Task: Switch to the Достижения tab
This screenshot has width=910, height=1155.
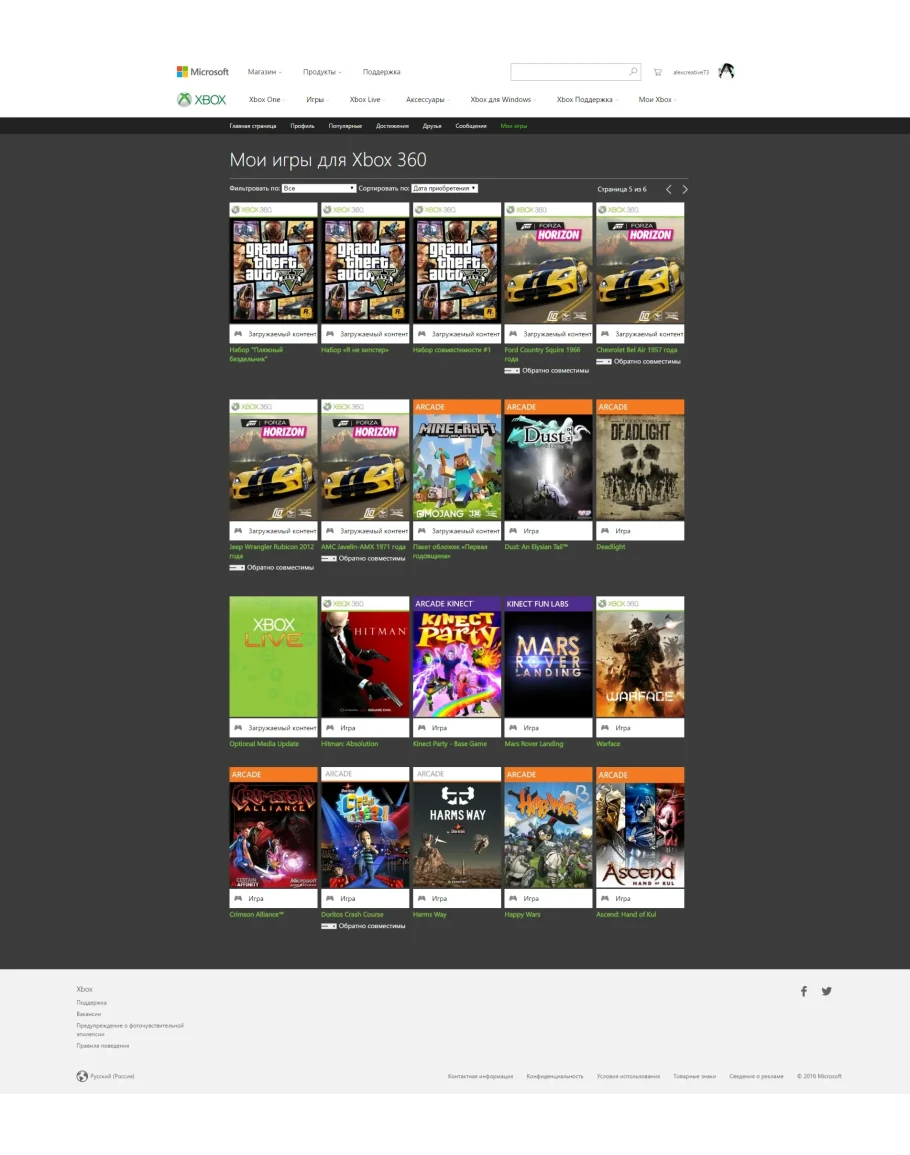Action: pos(392,126)
